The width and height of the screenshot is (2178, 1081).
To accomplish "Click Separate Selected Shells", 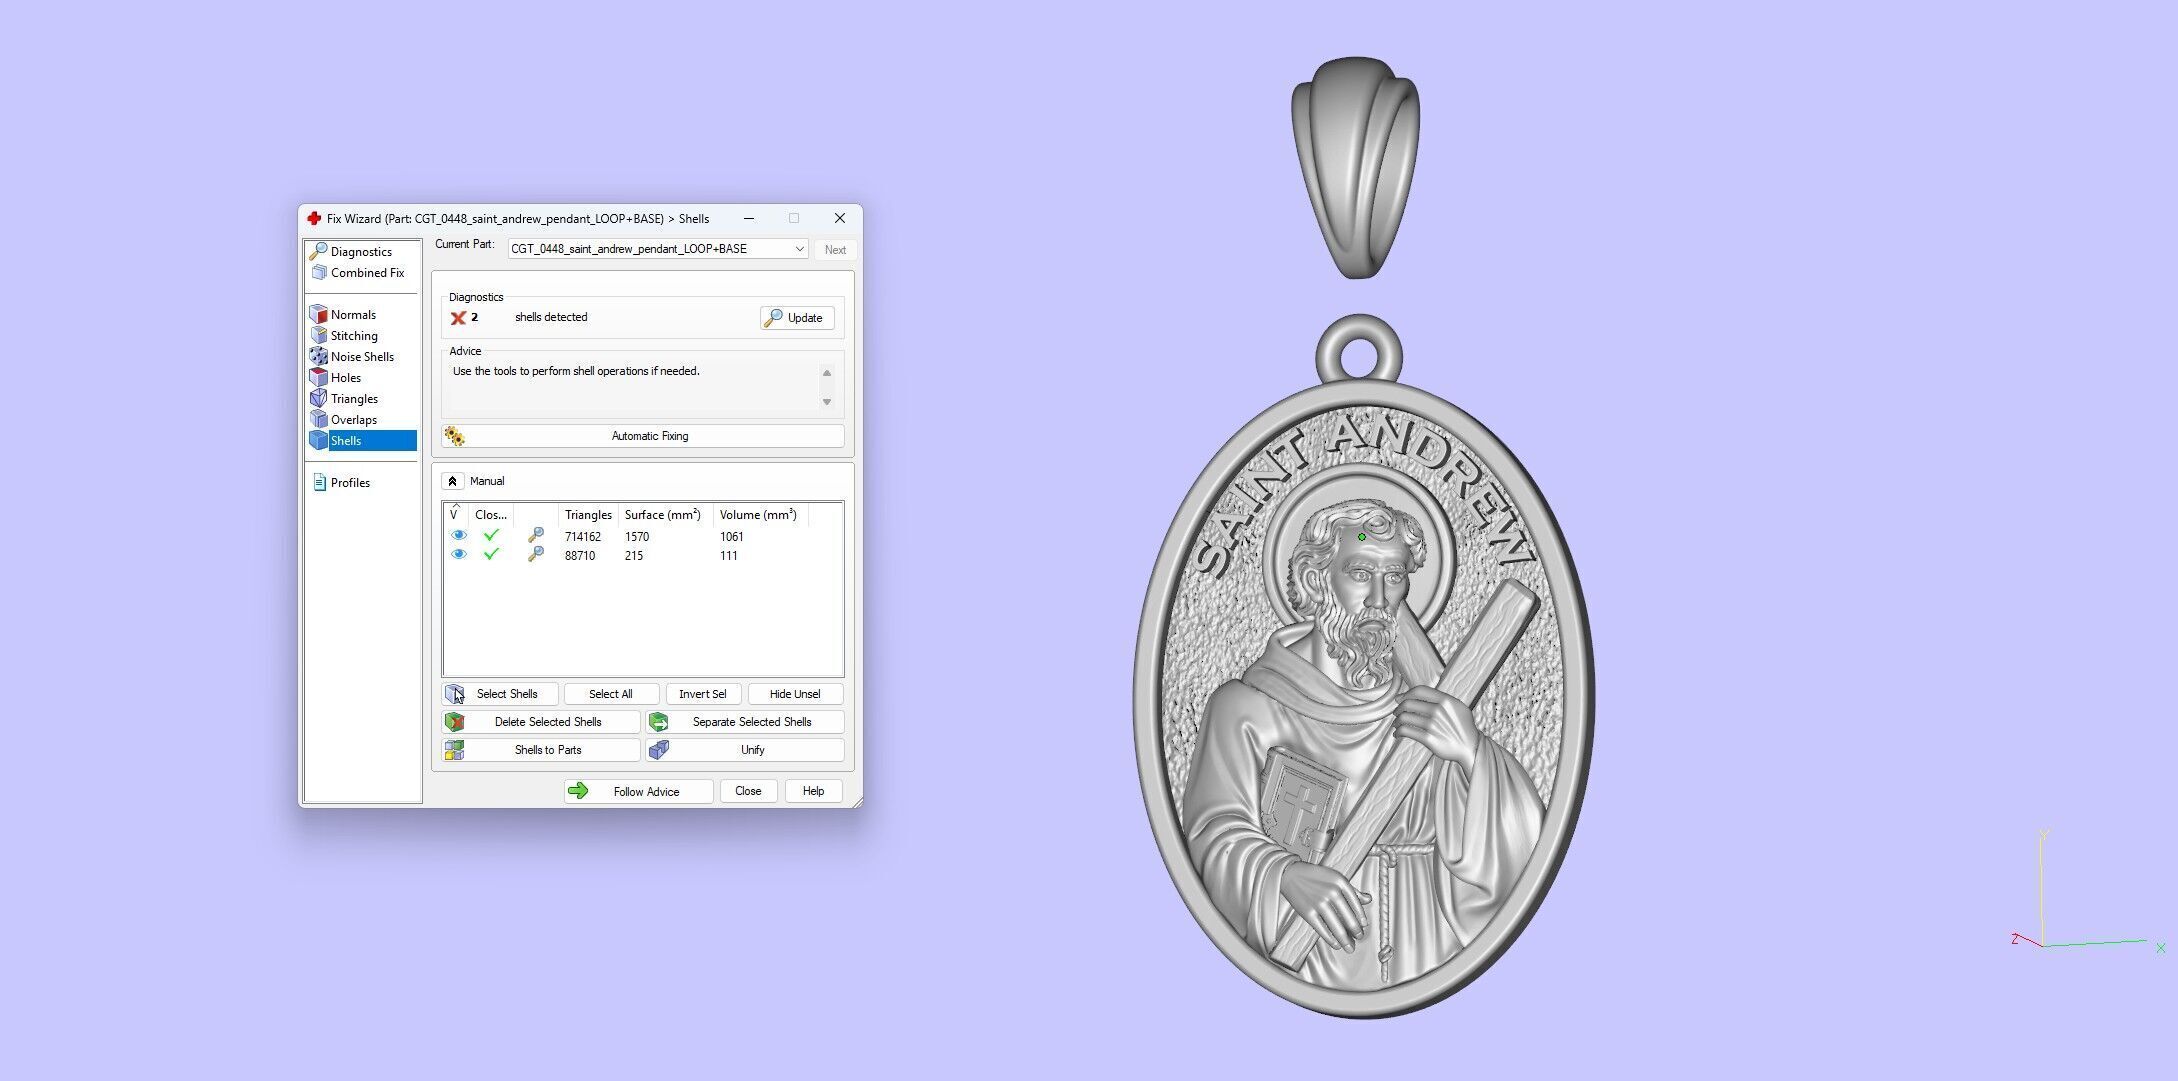I will [x=745, y=722].
